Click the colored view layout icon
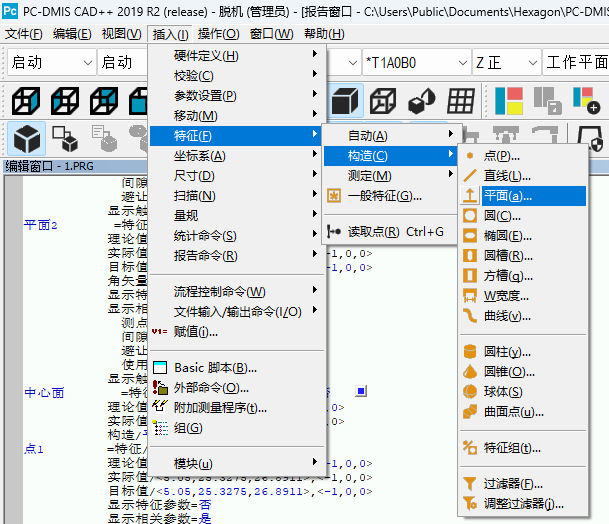This screenshot has width=609, height=524. [x=509, y=101]
